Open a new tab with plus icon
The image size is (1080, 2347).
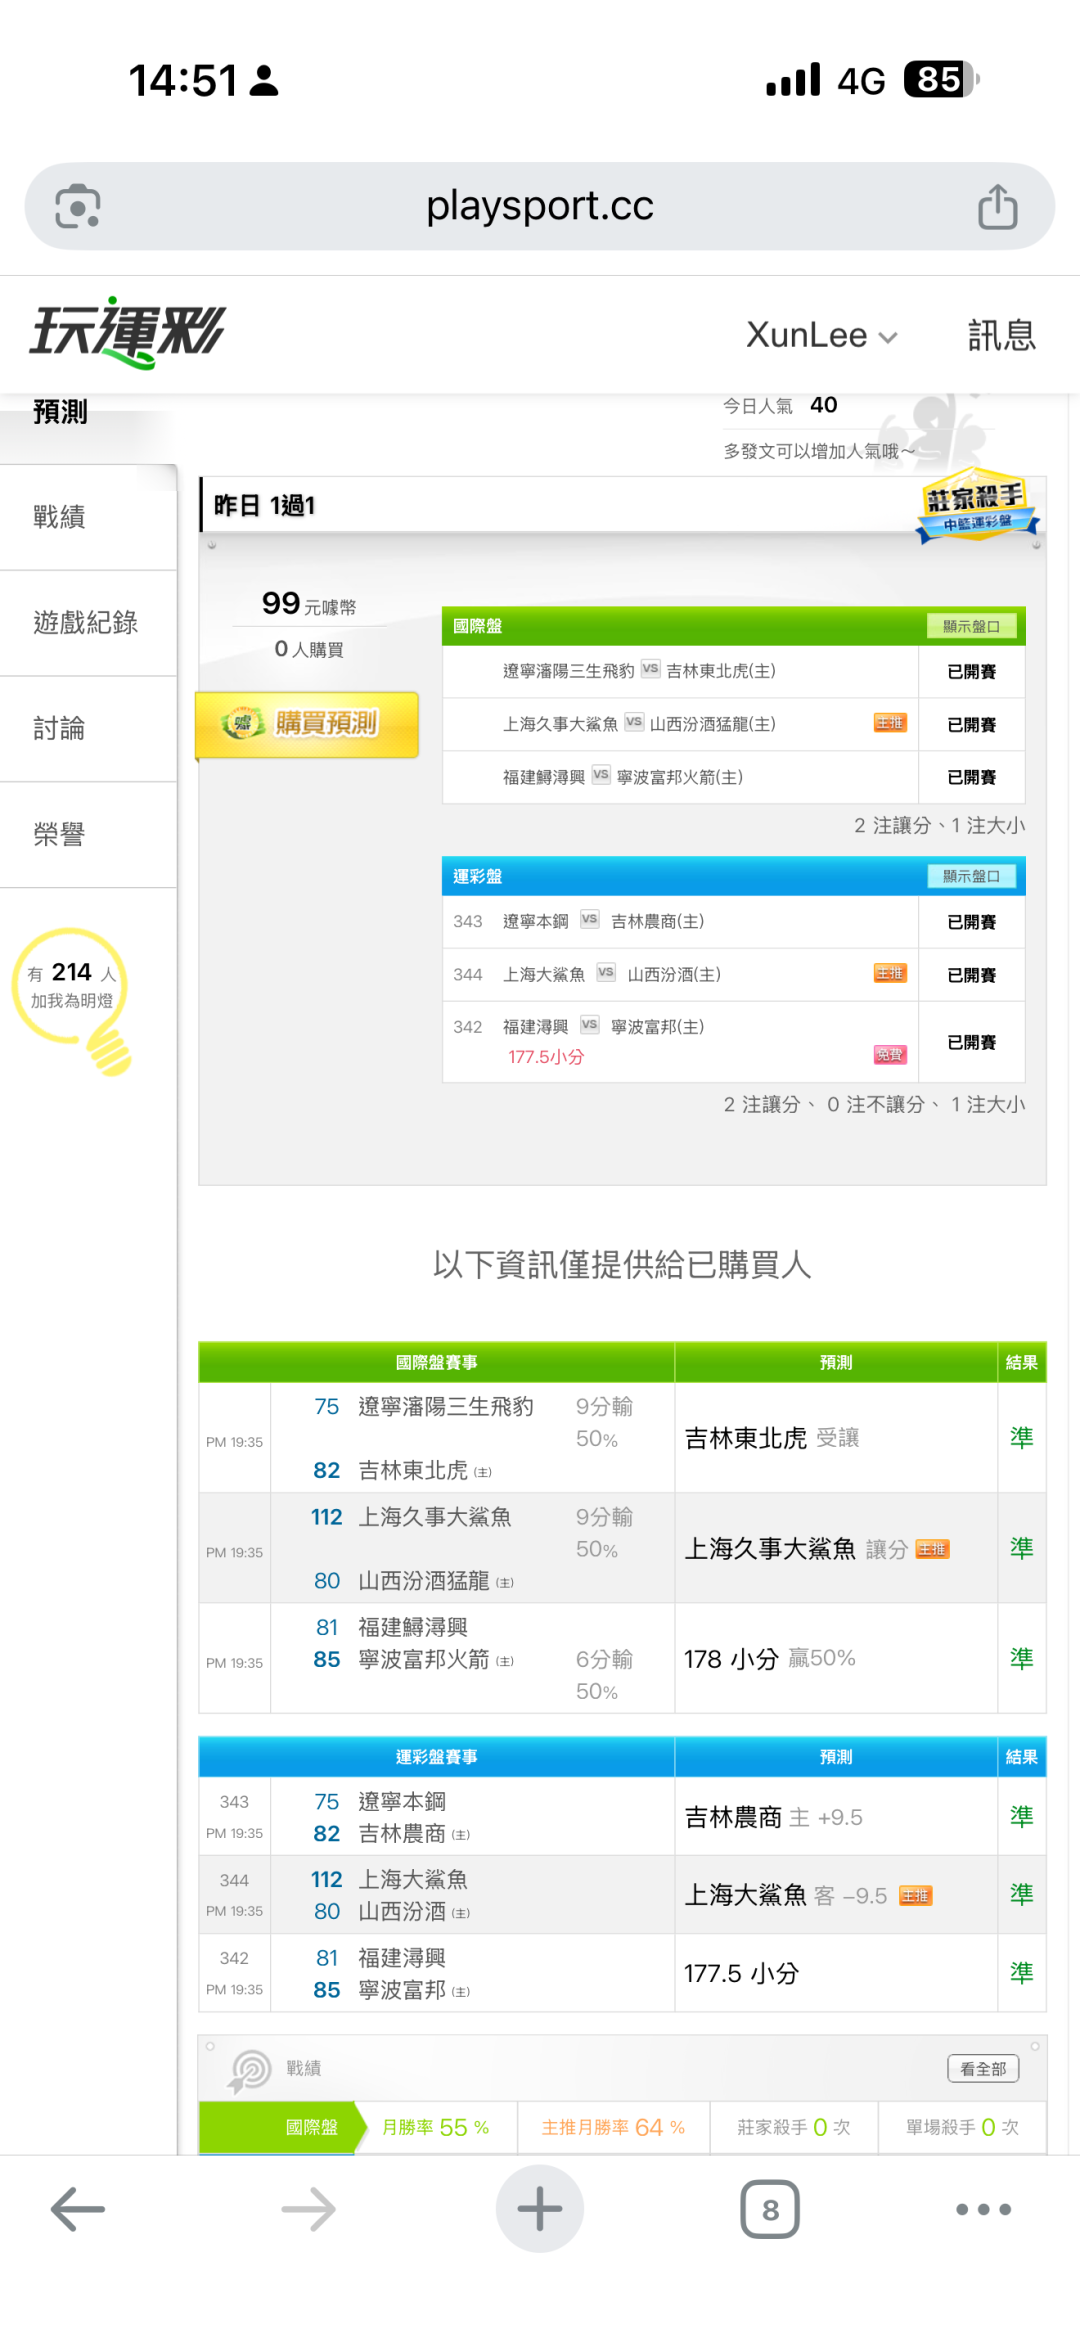[539, 2209]
